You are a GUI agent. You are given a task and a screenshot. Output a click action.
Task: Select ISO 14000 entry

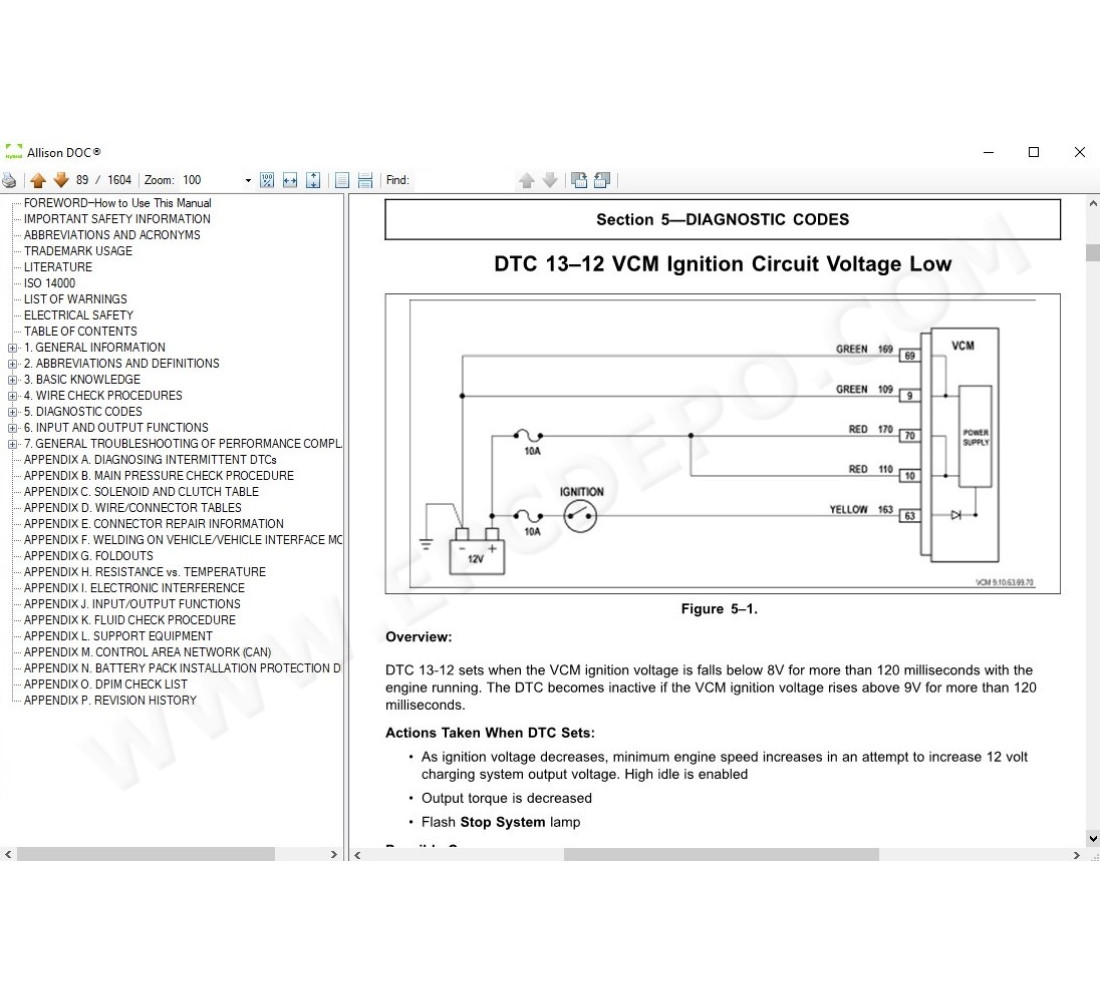click(49, 284)
